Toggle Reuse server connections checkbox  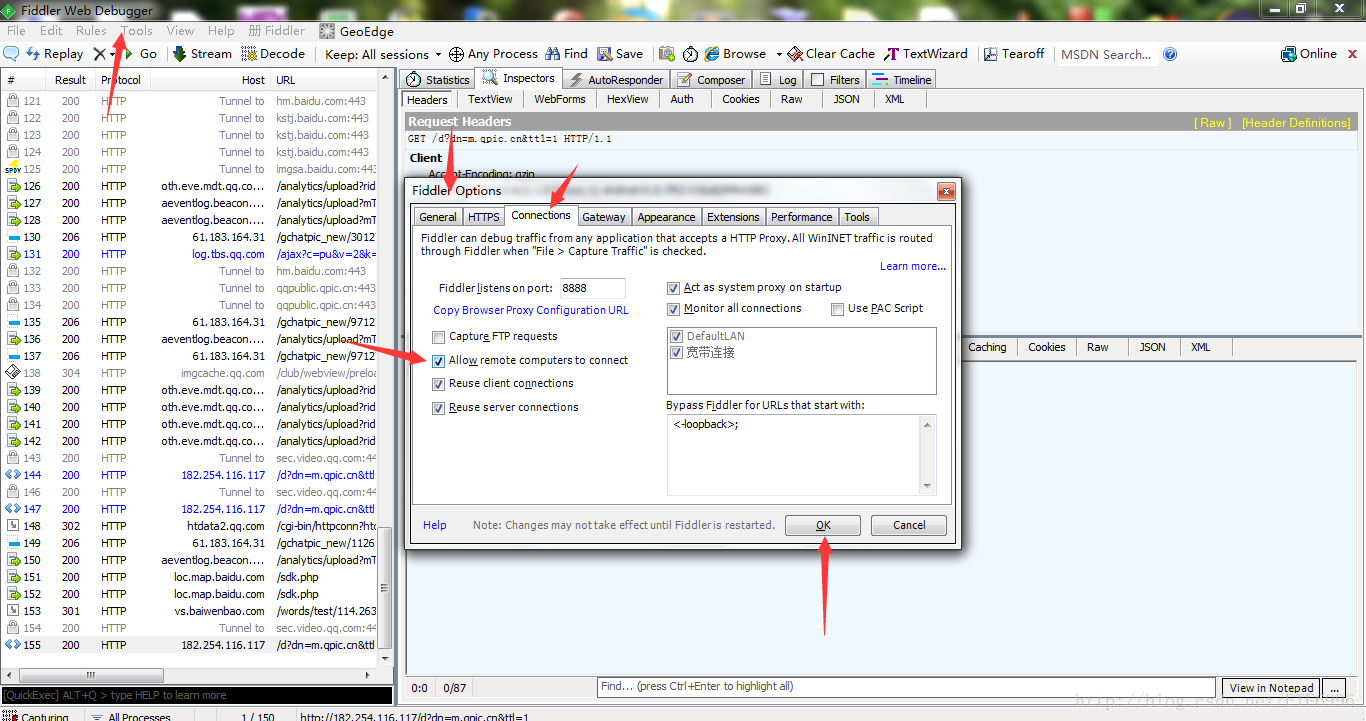439,408
